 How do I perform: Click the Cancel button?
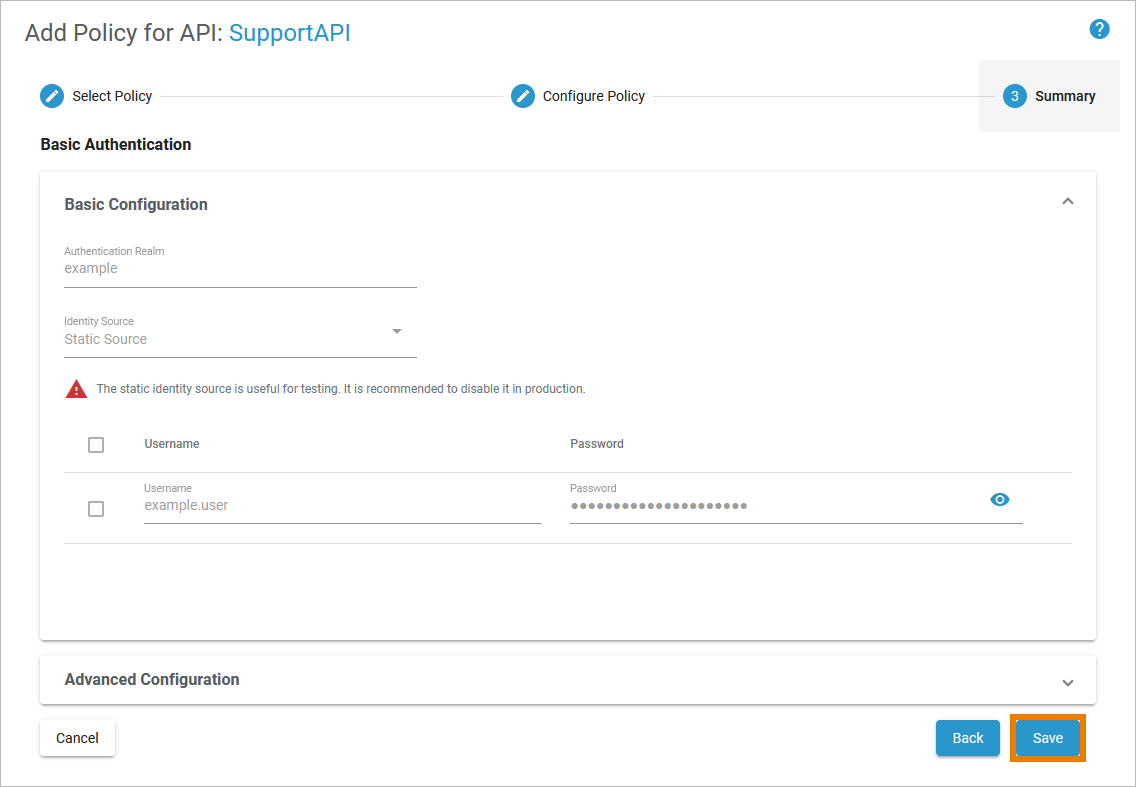(77, 738)
